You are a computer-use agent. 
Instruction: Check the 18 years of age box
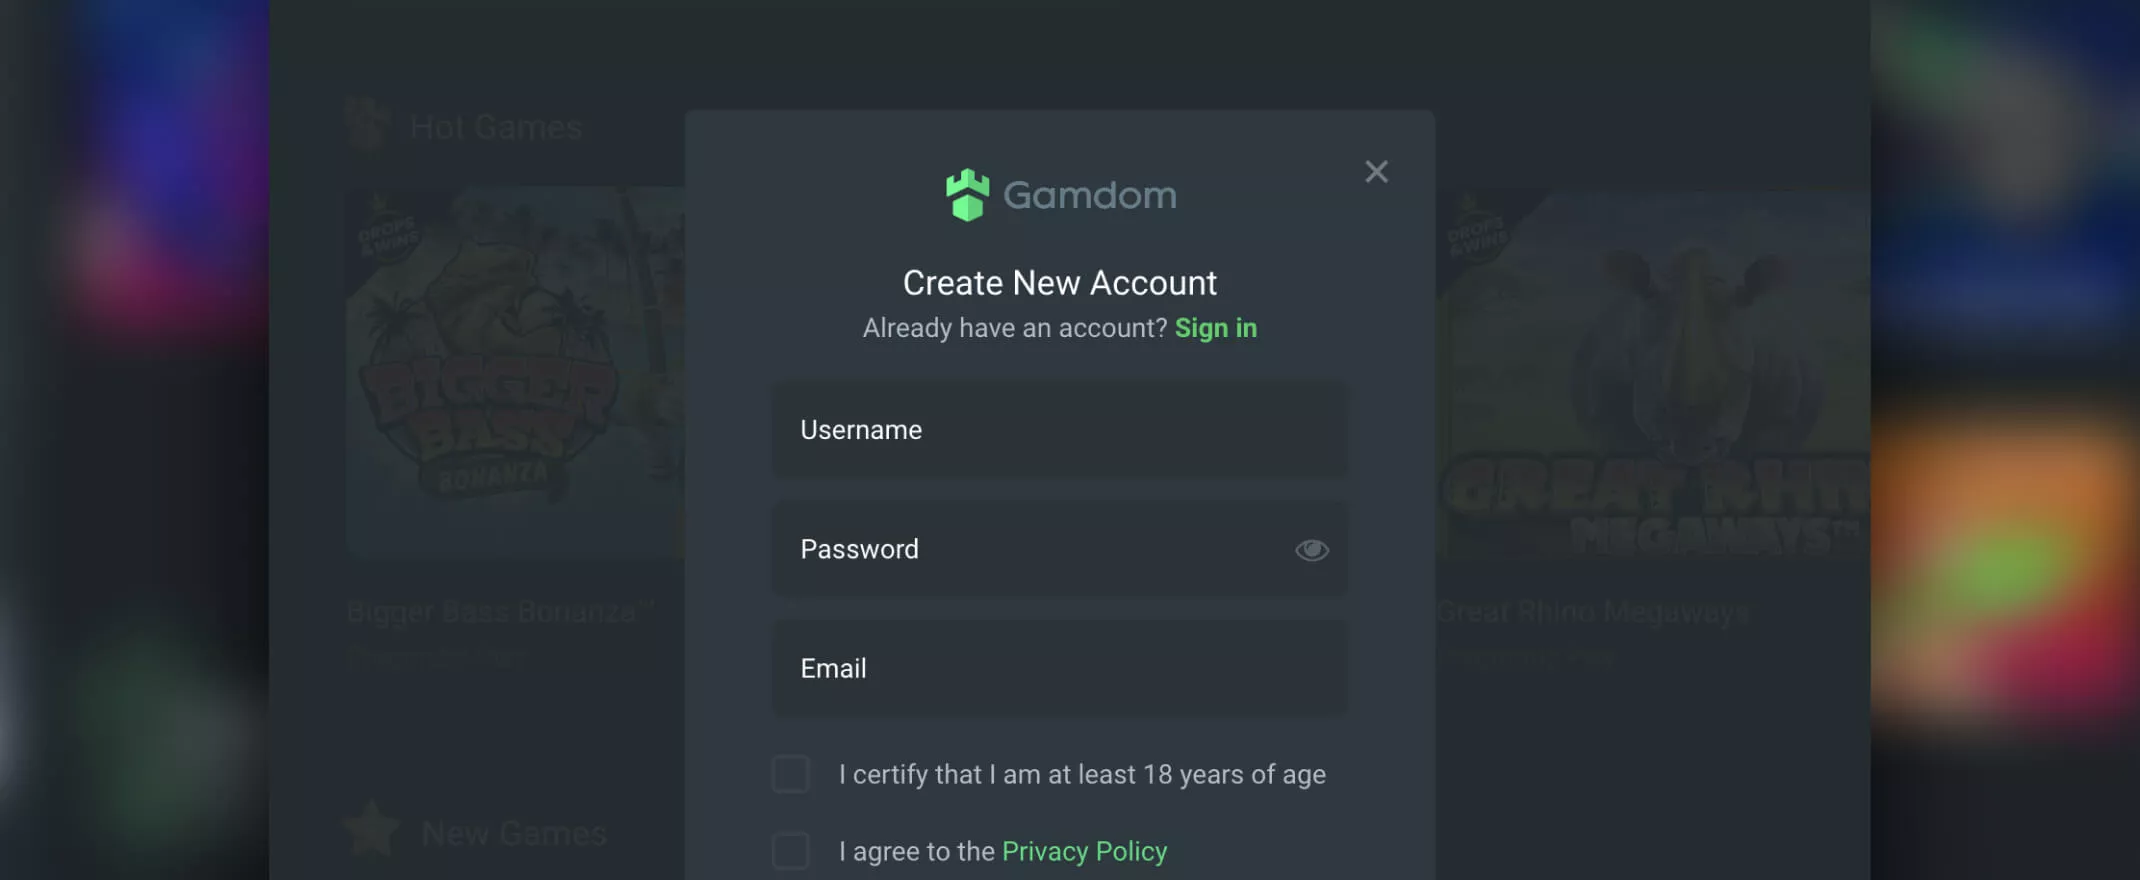pyautogui.click(x=791, y=774)
